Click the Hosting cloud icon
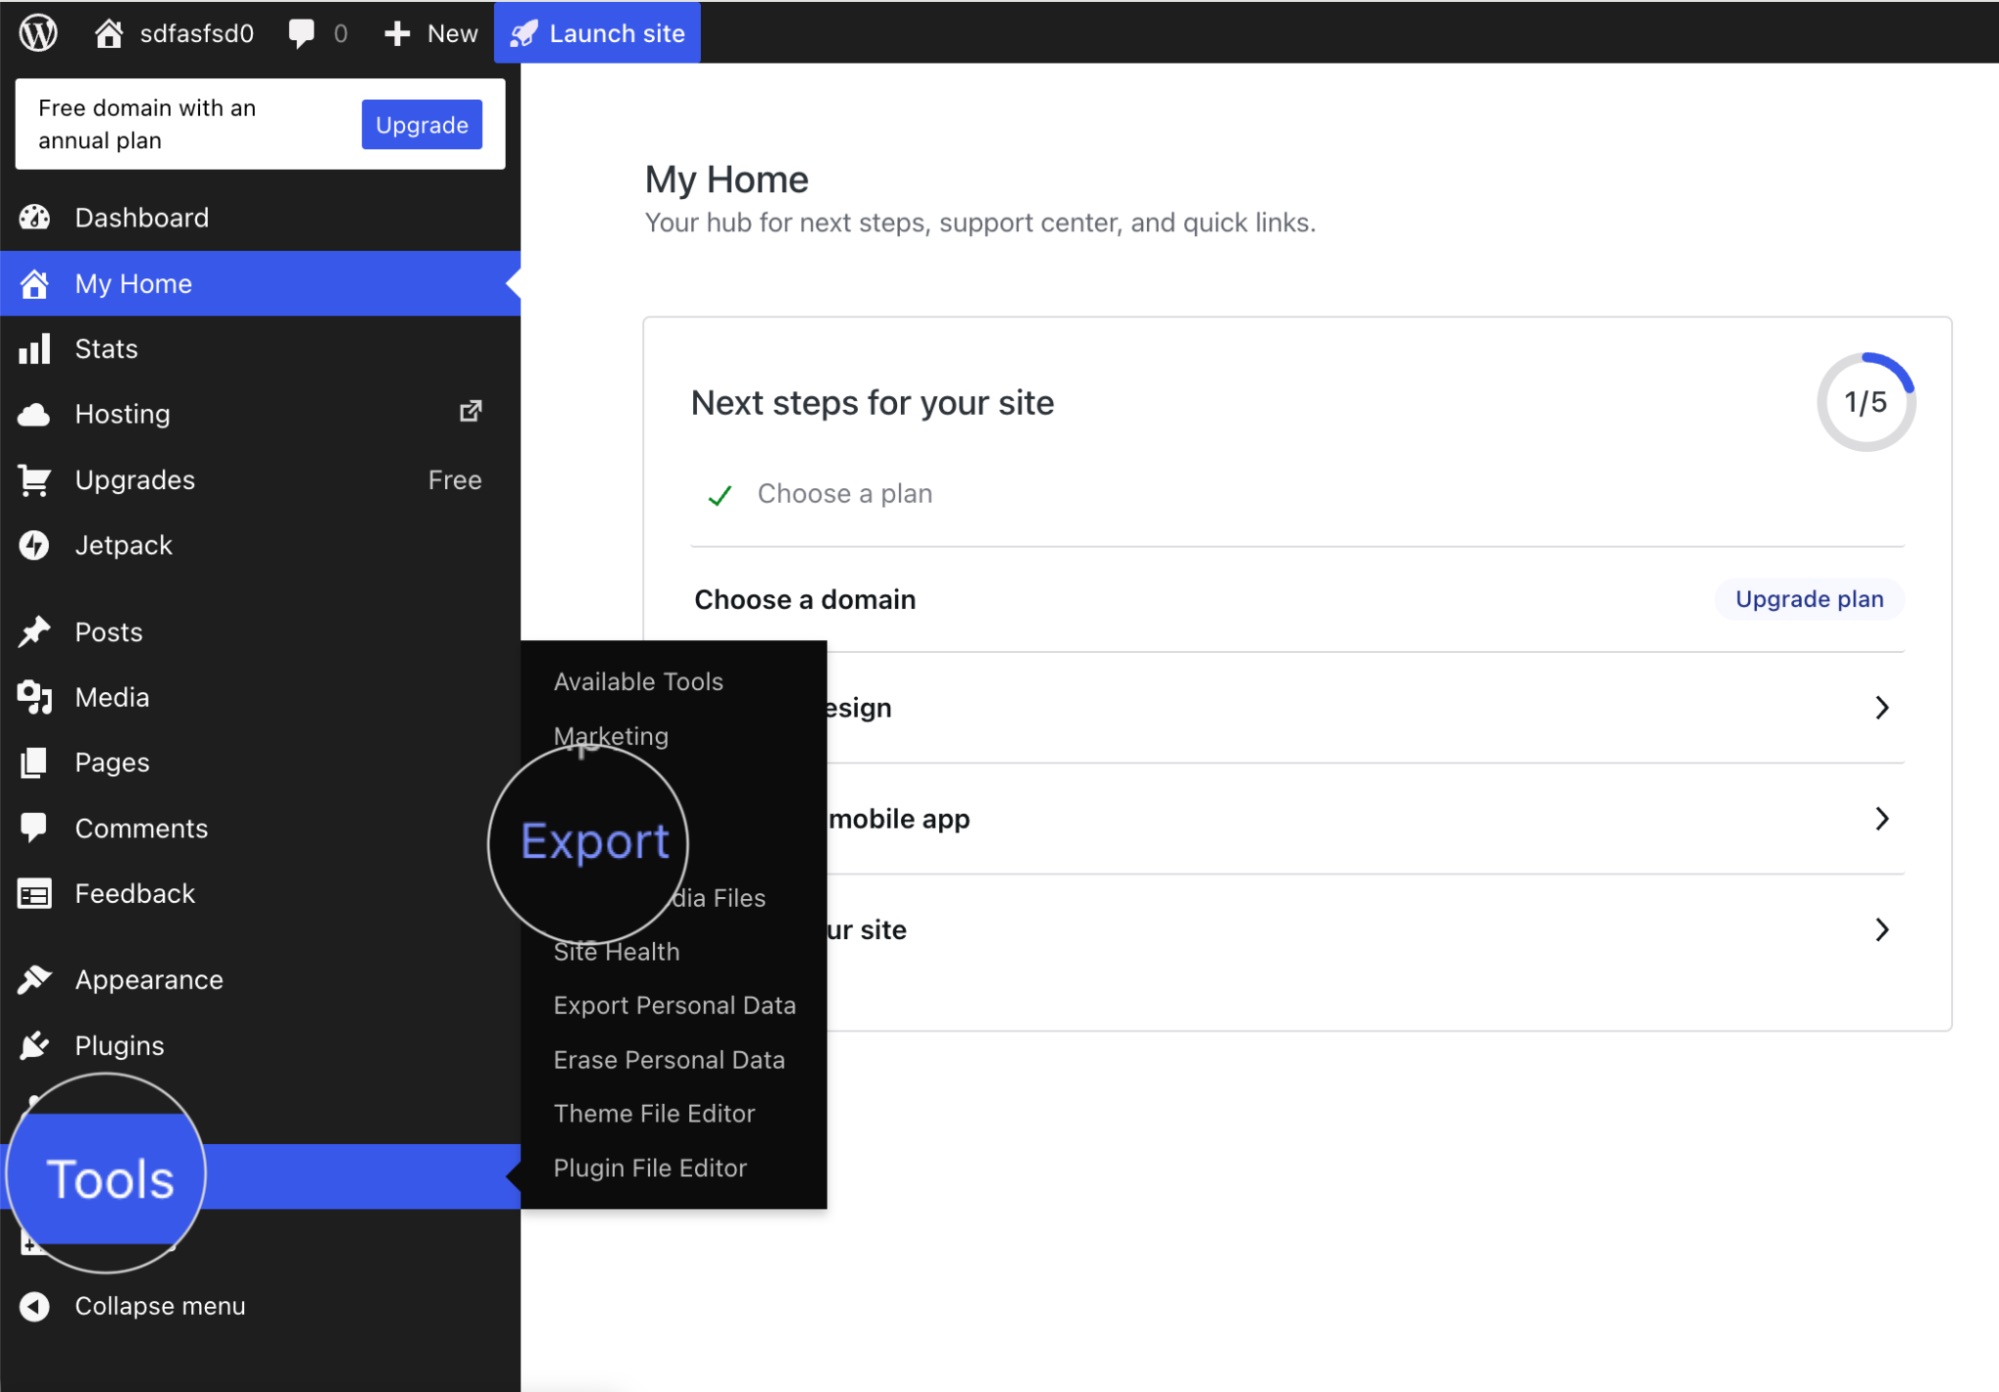The width and height of the screenshot is (1999, 1392). pyautogui.click(x=35, y=414)
